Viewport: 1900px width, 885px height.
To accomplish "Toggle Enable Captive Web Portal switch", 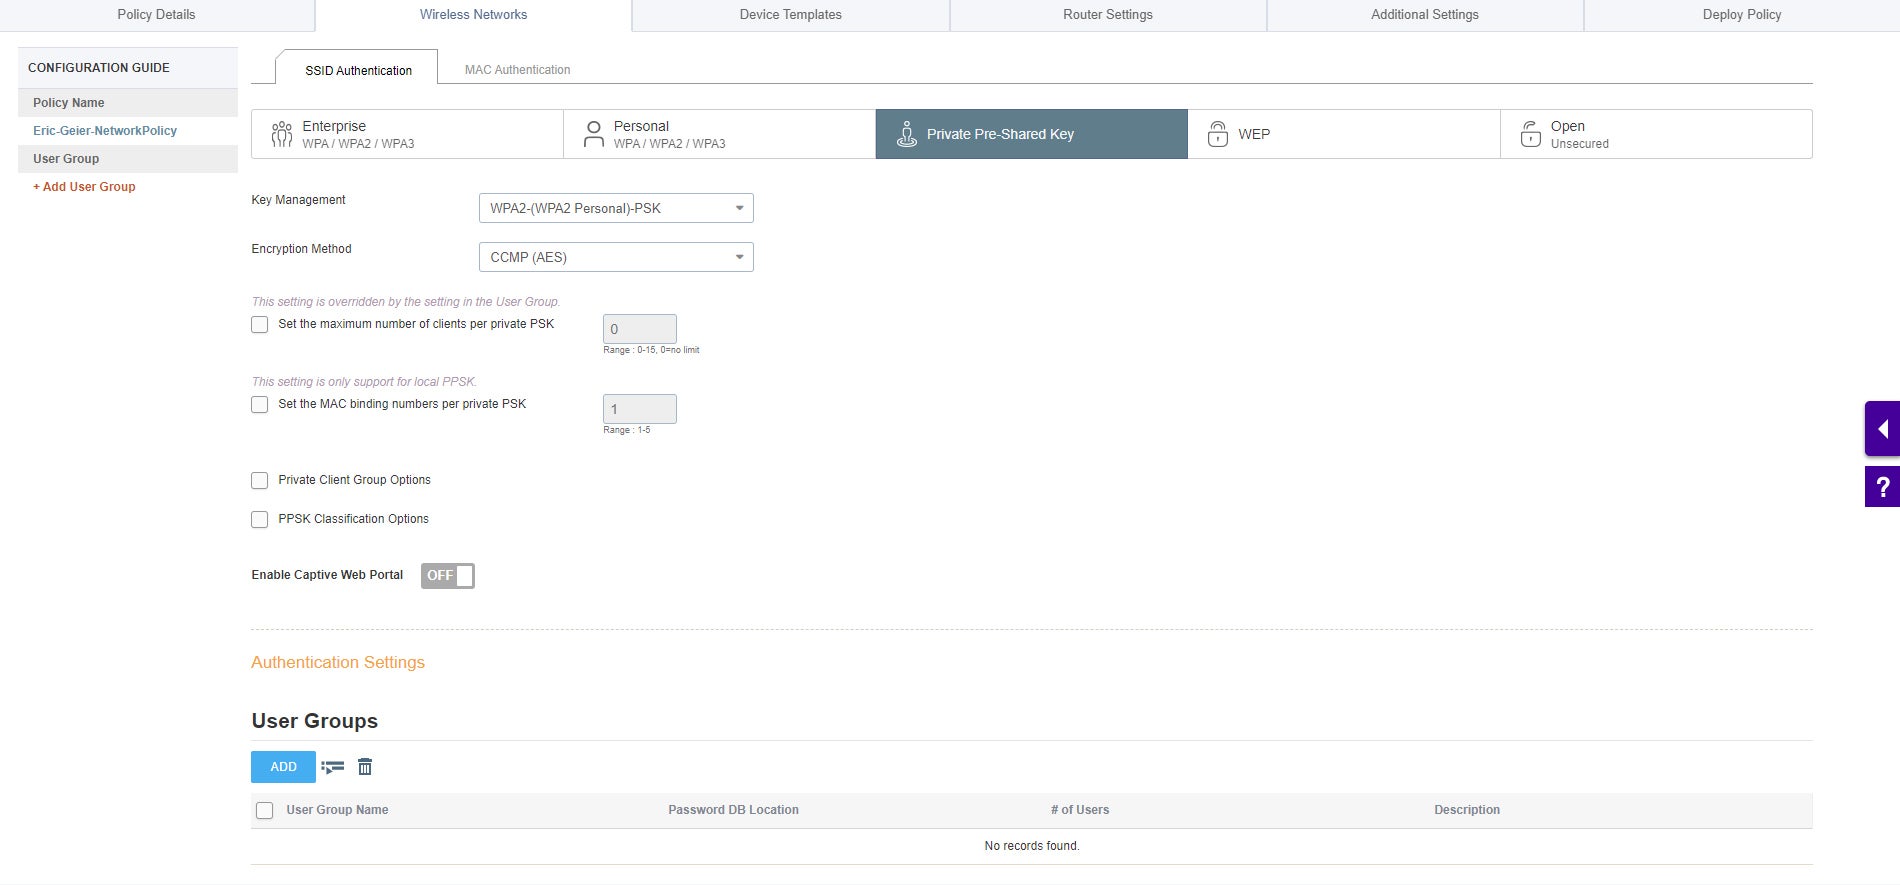I will tap(448, 576).
